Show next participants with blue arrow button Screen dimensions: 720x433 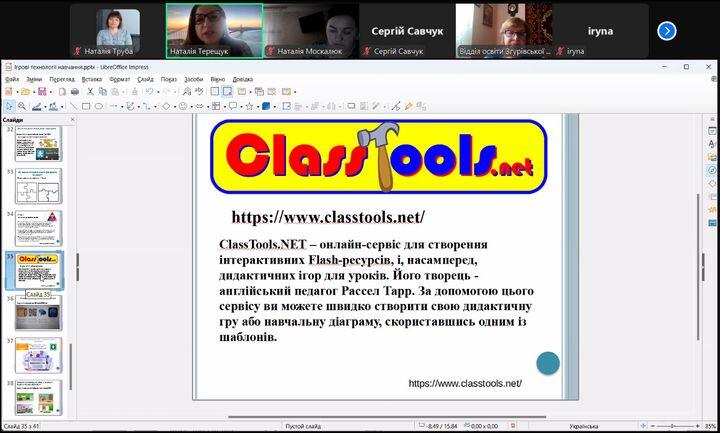coord(666,31)
